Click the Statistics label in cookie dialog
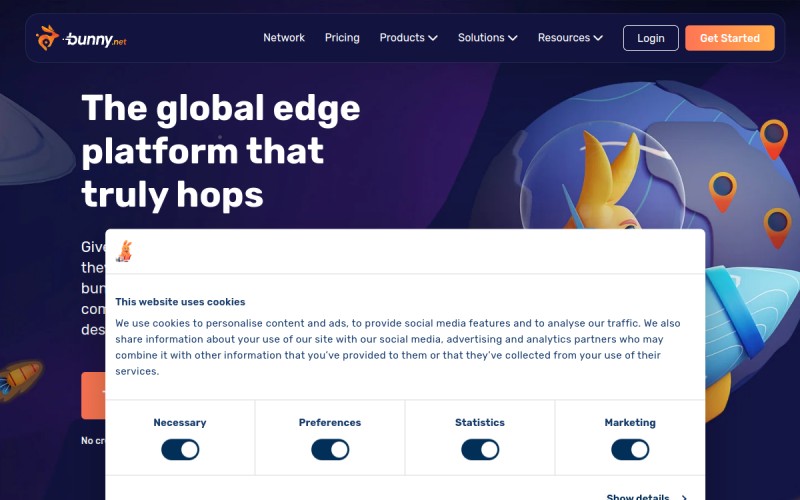 (x=480, y=422)
